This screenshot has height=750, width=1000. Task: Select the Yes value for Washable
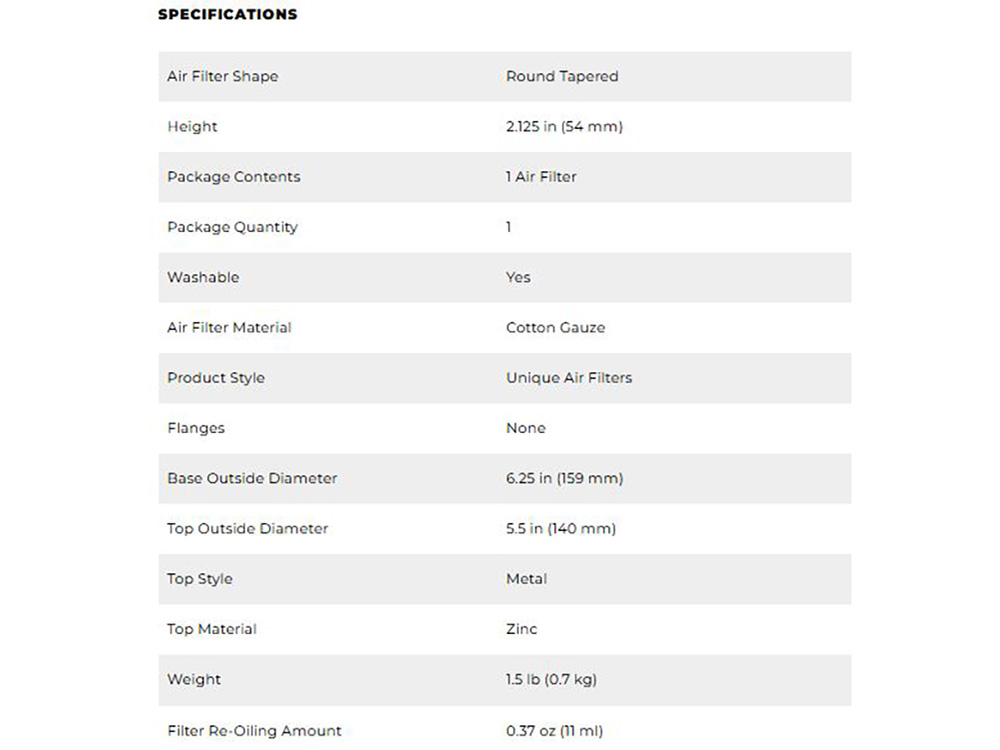click(x=518, y=277)
